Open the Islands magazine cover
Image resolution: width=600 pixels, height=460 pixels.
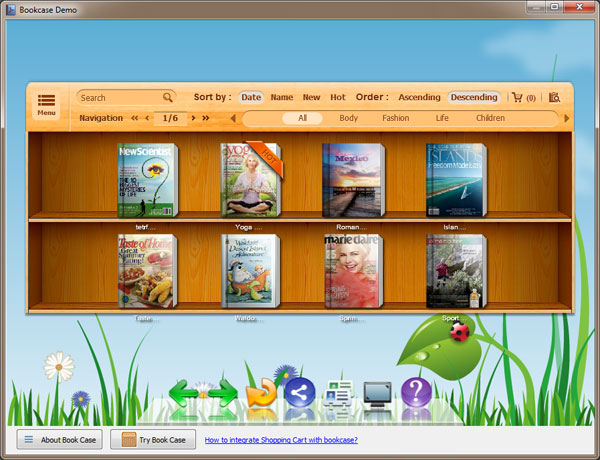tap(456, 180)
